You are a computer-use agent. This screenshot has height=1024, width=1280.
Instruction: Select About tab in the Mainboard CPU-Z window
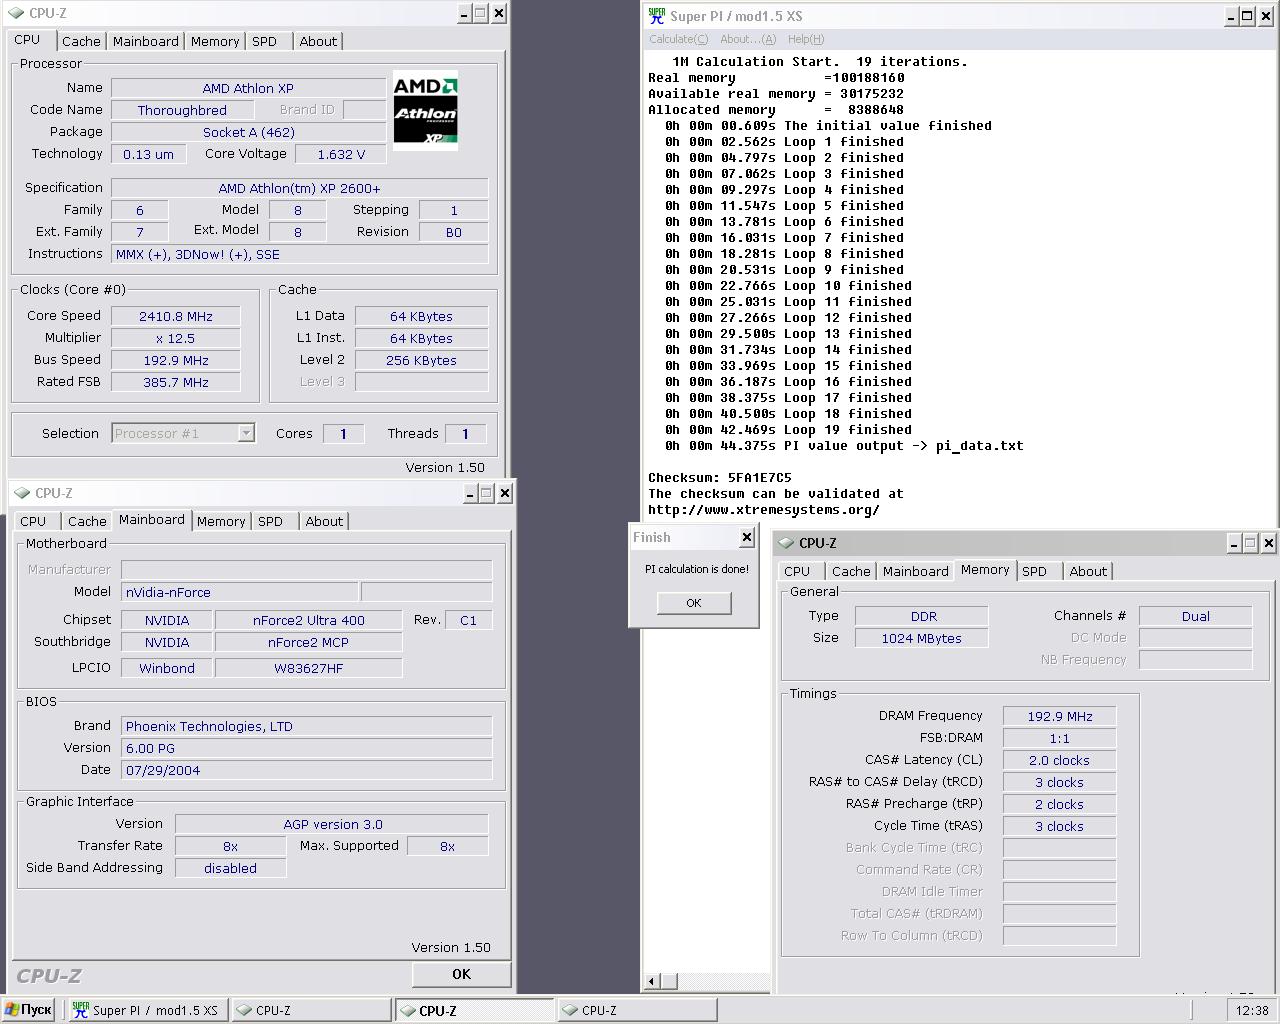(324, 521)
